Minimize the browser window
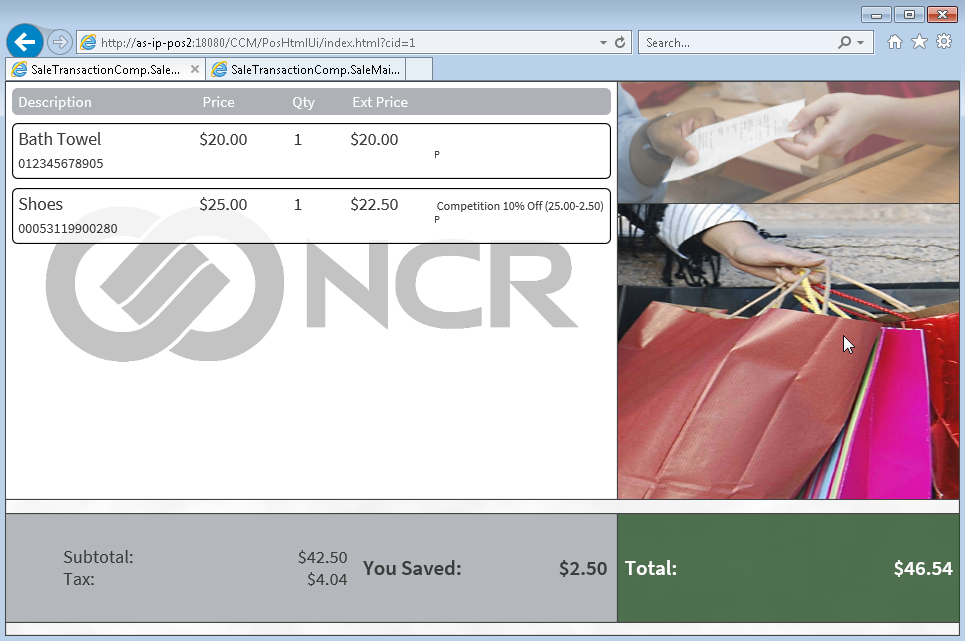Screen dimensions: 965x641 (876, 15)
